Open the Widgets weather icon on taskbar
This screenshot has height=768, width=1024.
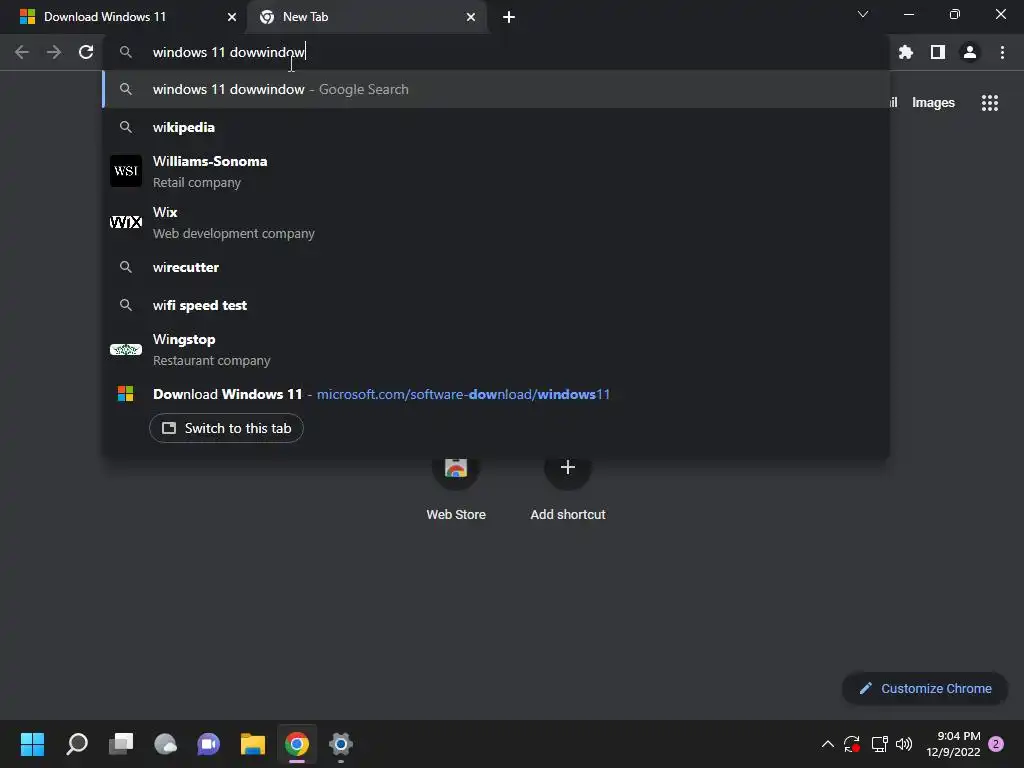[165, 744]
